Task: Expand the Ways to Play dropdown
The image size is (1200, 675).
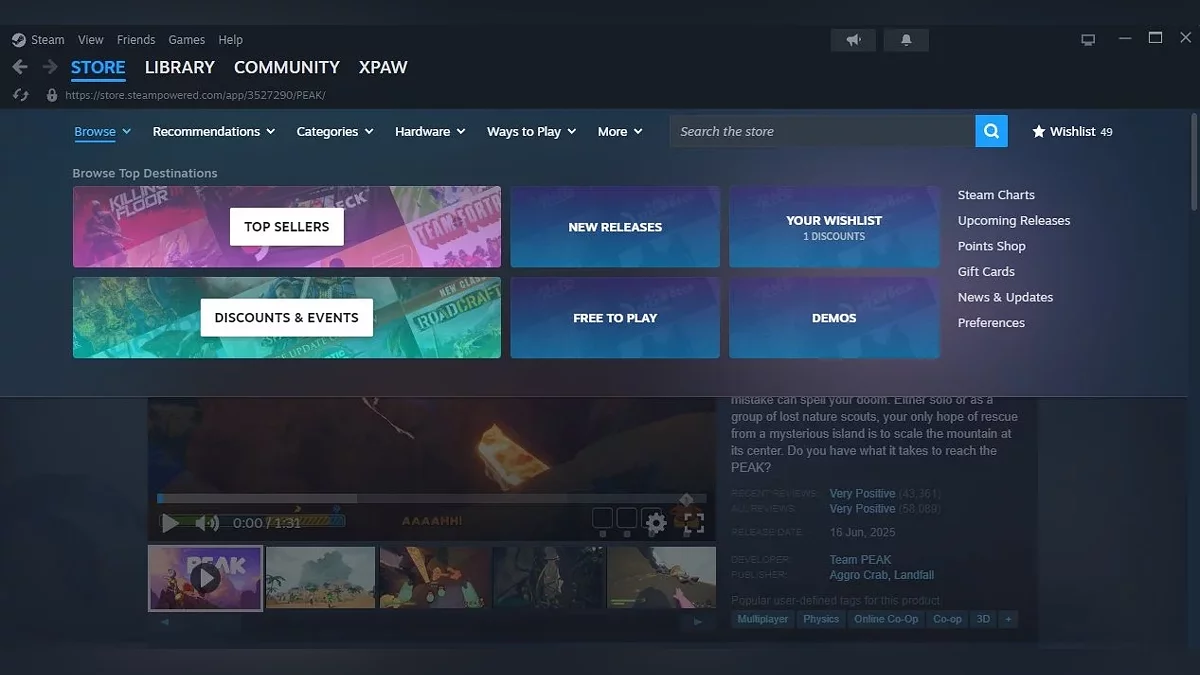Action: [x=532, y=131]
